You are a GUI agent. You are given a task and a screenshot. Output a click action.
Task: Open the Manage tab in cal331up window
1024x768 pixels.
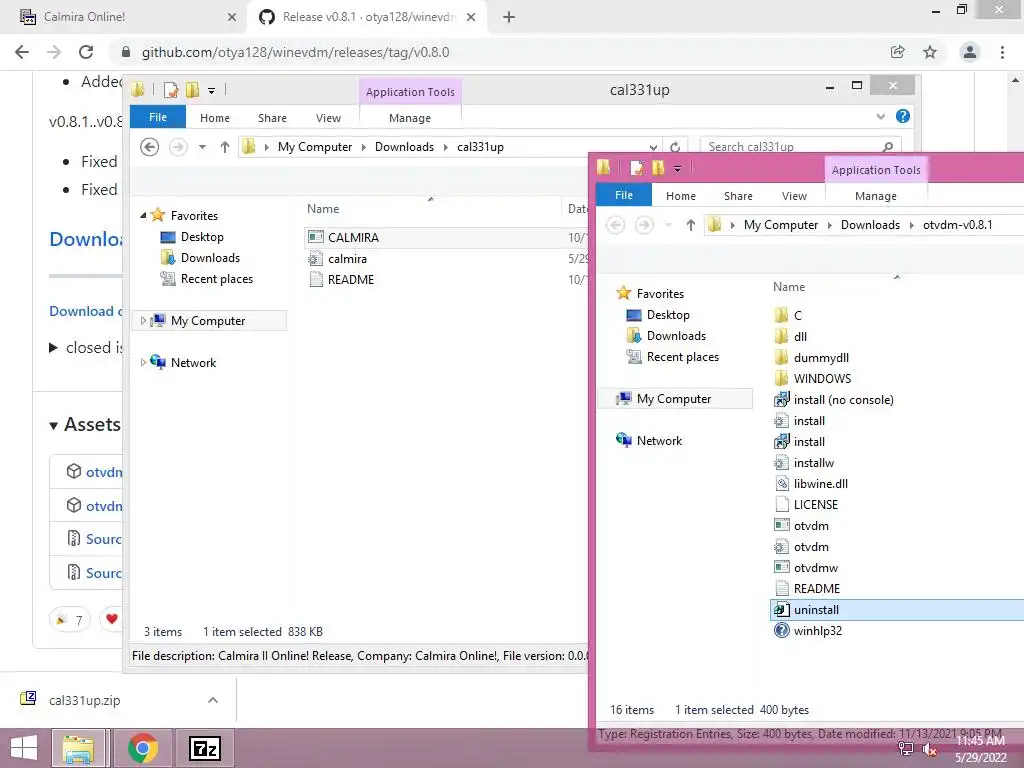[x=409, y=118]
